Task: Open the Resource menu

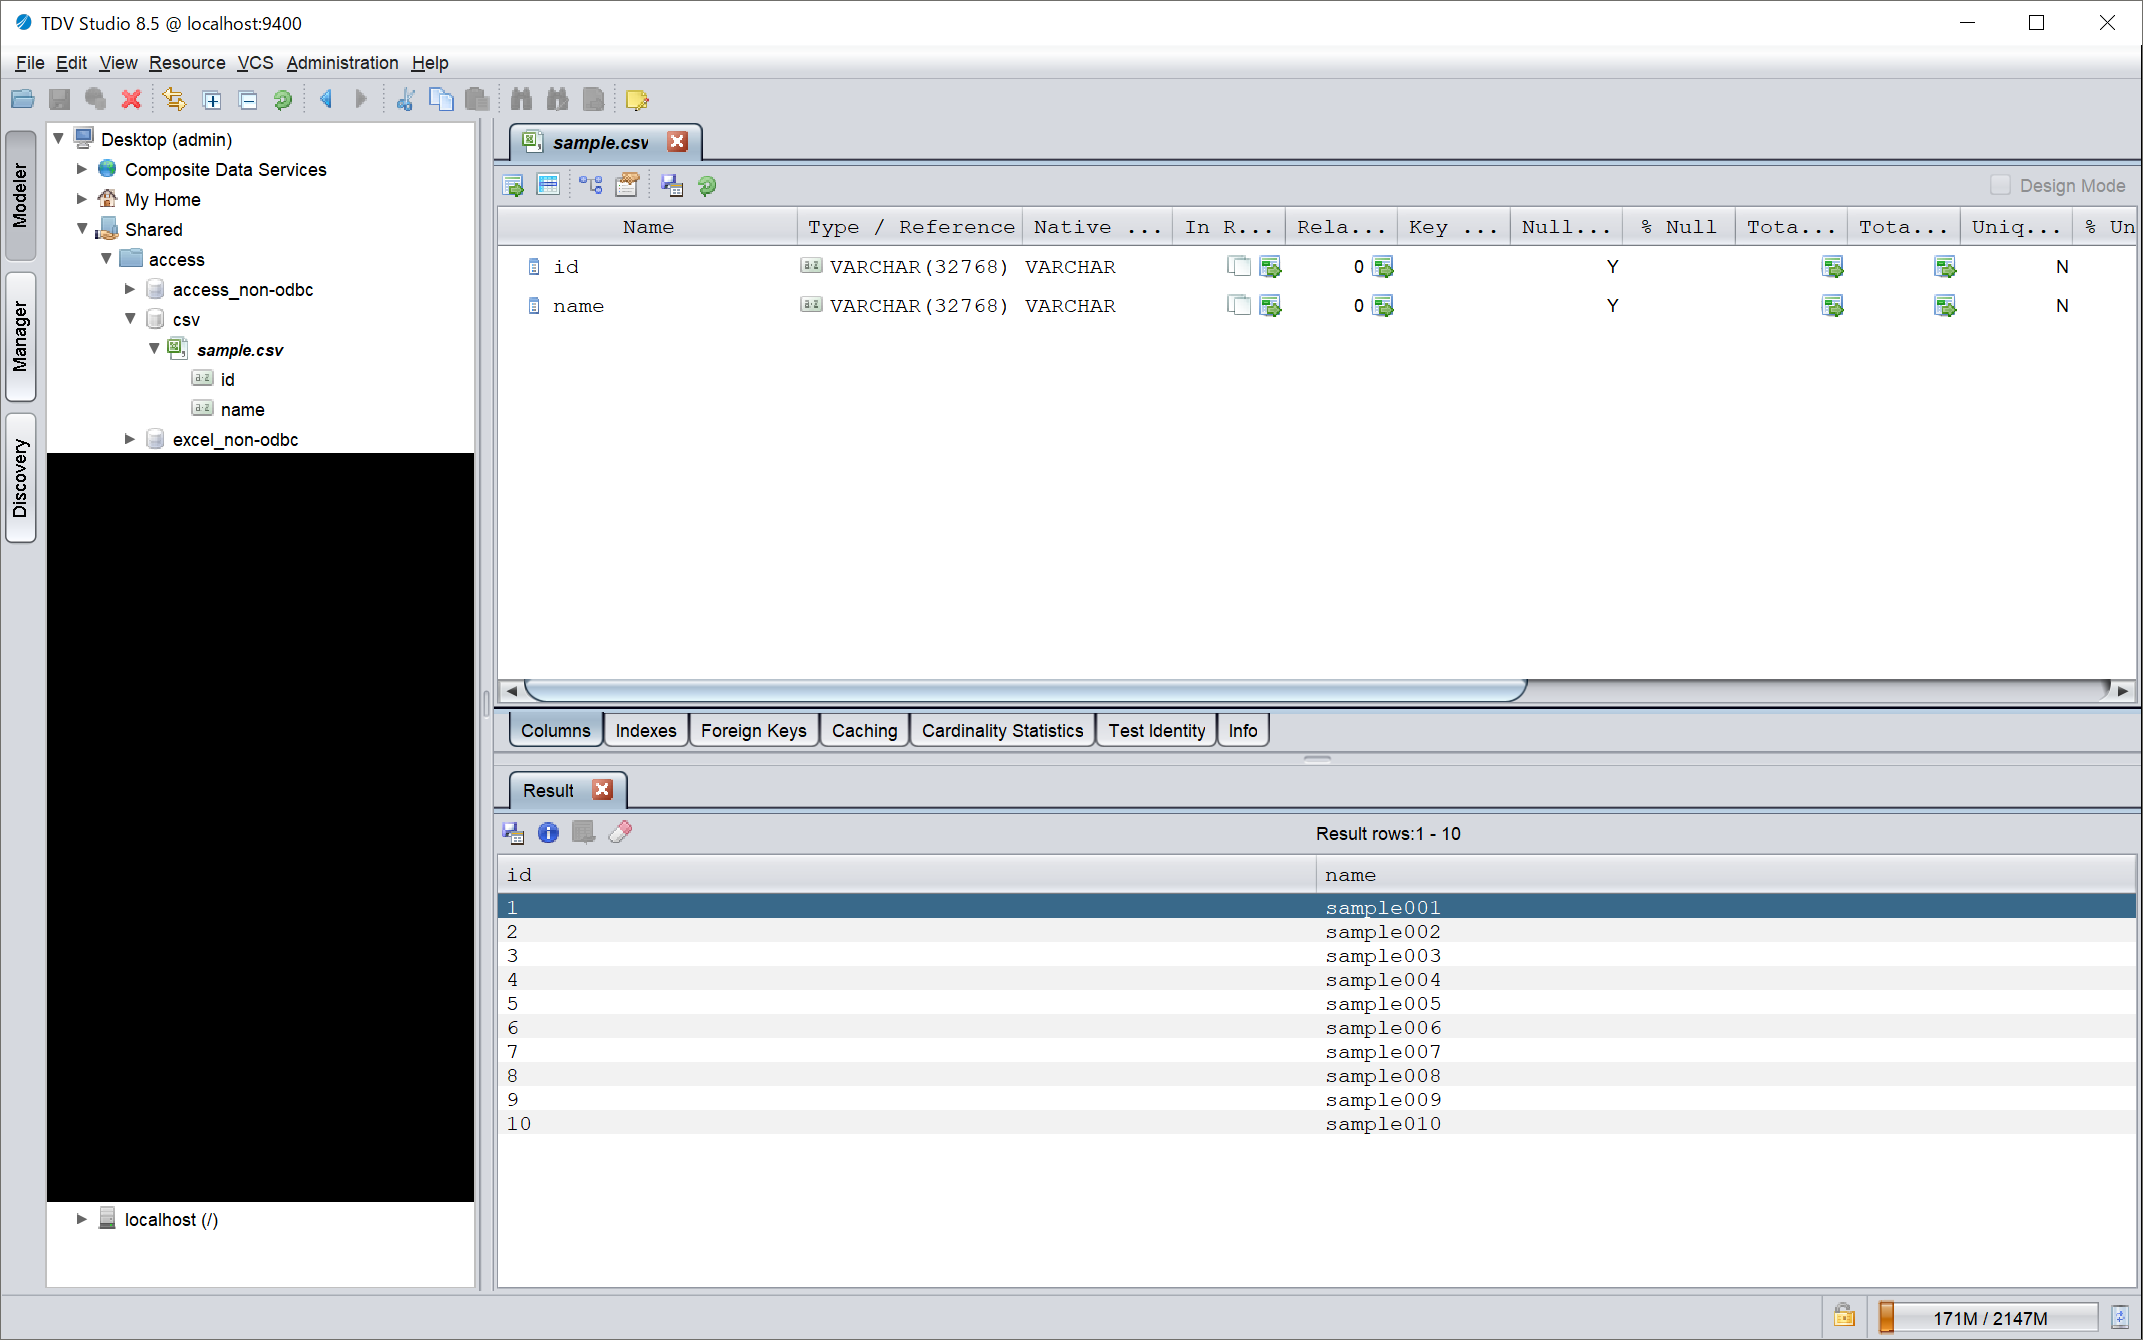Action: [187, 63]
